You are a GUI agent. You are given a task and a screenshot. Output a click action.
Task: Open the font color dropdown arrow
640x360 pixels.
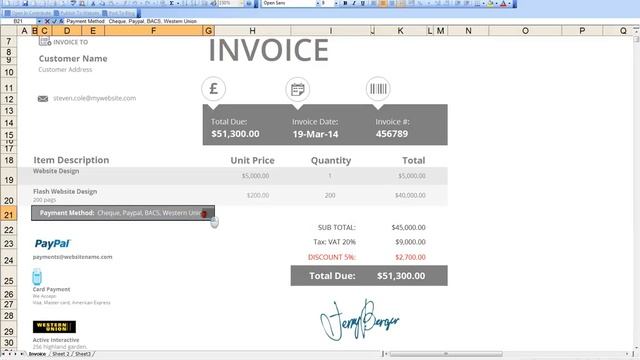pyautogui.click(x=509, y=4)
